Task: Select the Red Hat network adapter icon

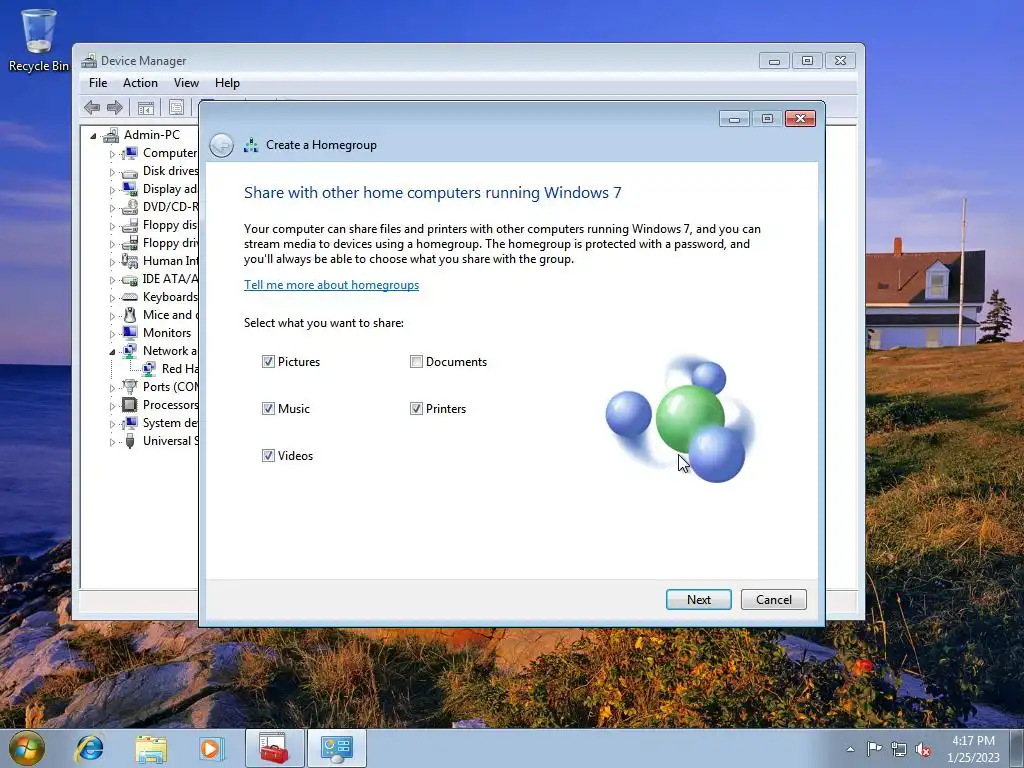Action: (149, 369)
